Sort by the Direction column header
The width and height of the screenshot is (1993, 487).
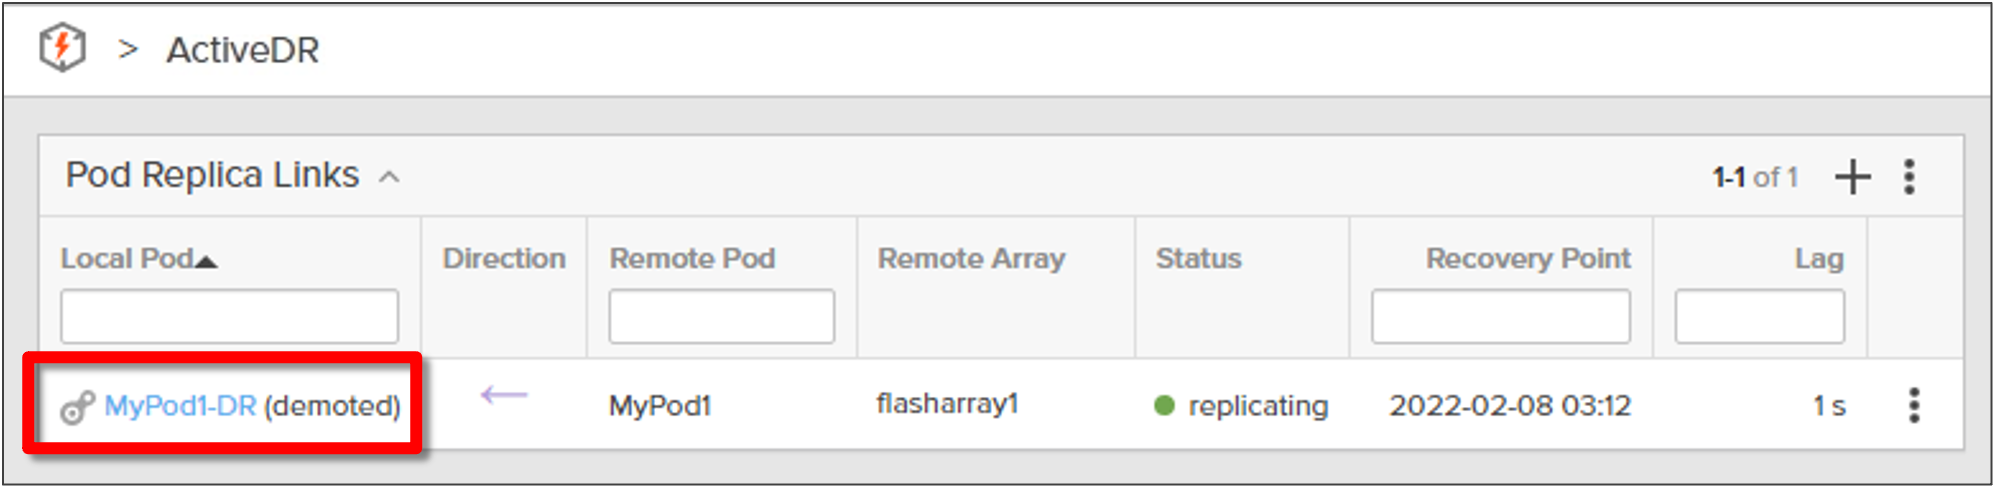(x=504, y=258)
